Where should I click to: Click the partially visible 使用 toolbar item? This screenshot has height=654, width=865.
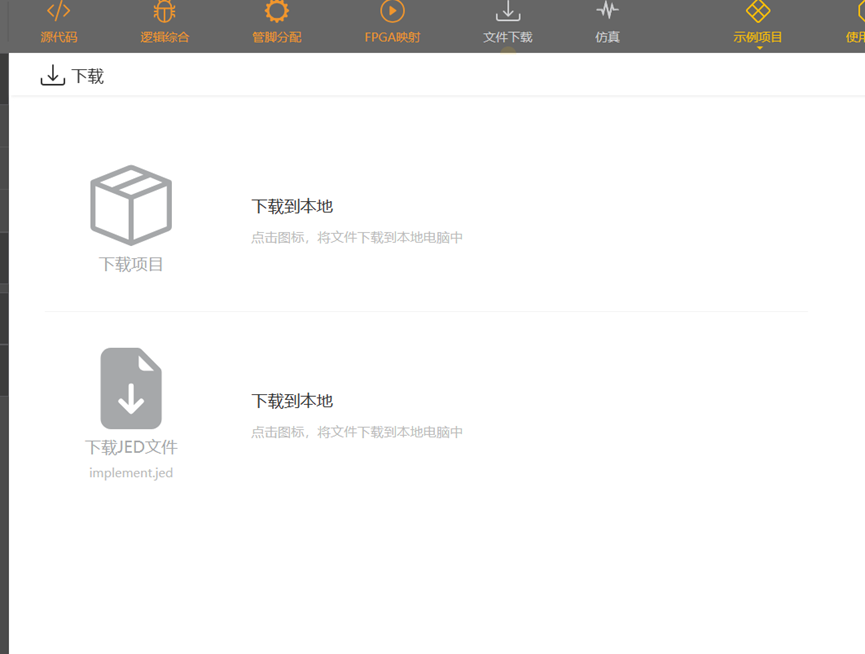tap(855, 37)
